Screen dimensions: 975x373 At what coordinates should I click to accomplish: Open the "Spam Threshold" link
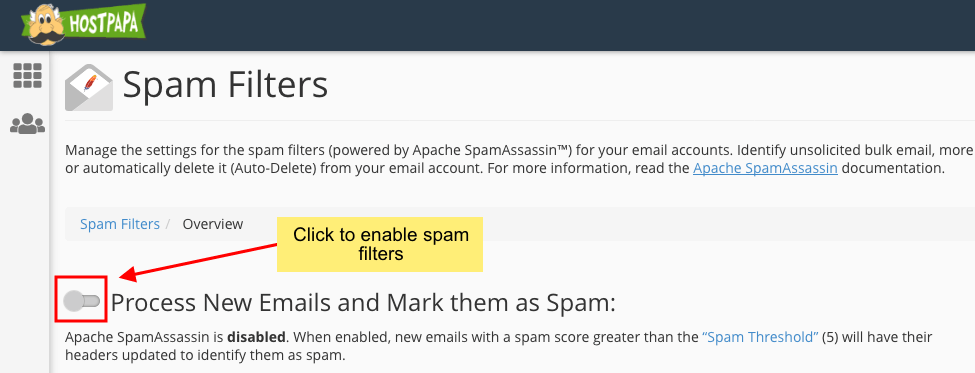pyautogui.click(x=760, y=338)
